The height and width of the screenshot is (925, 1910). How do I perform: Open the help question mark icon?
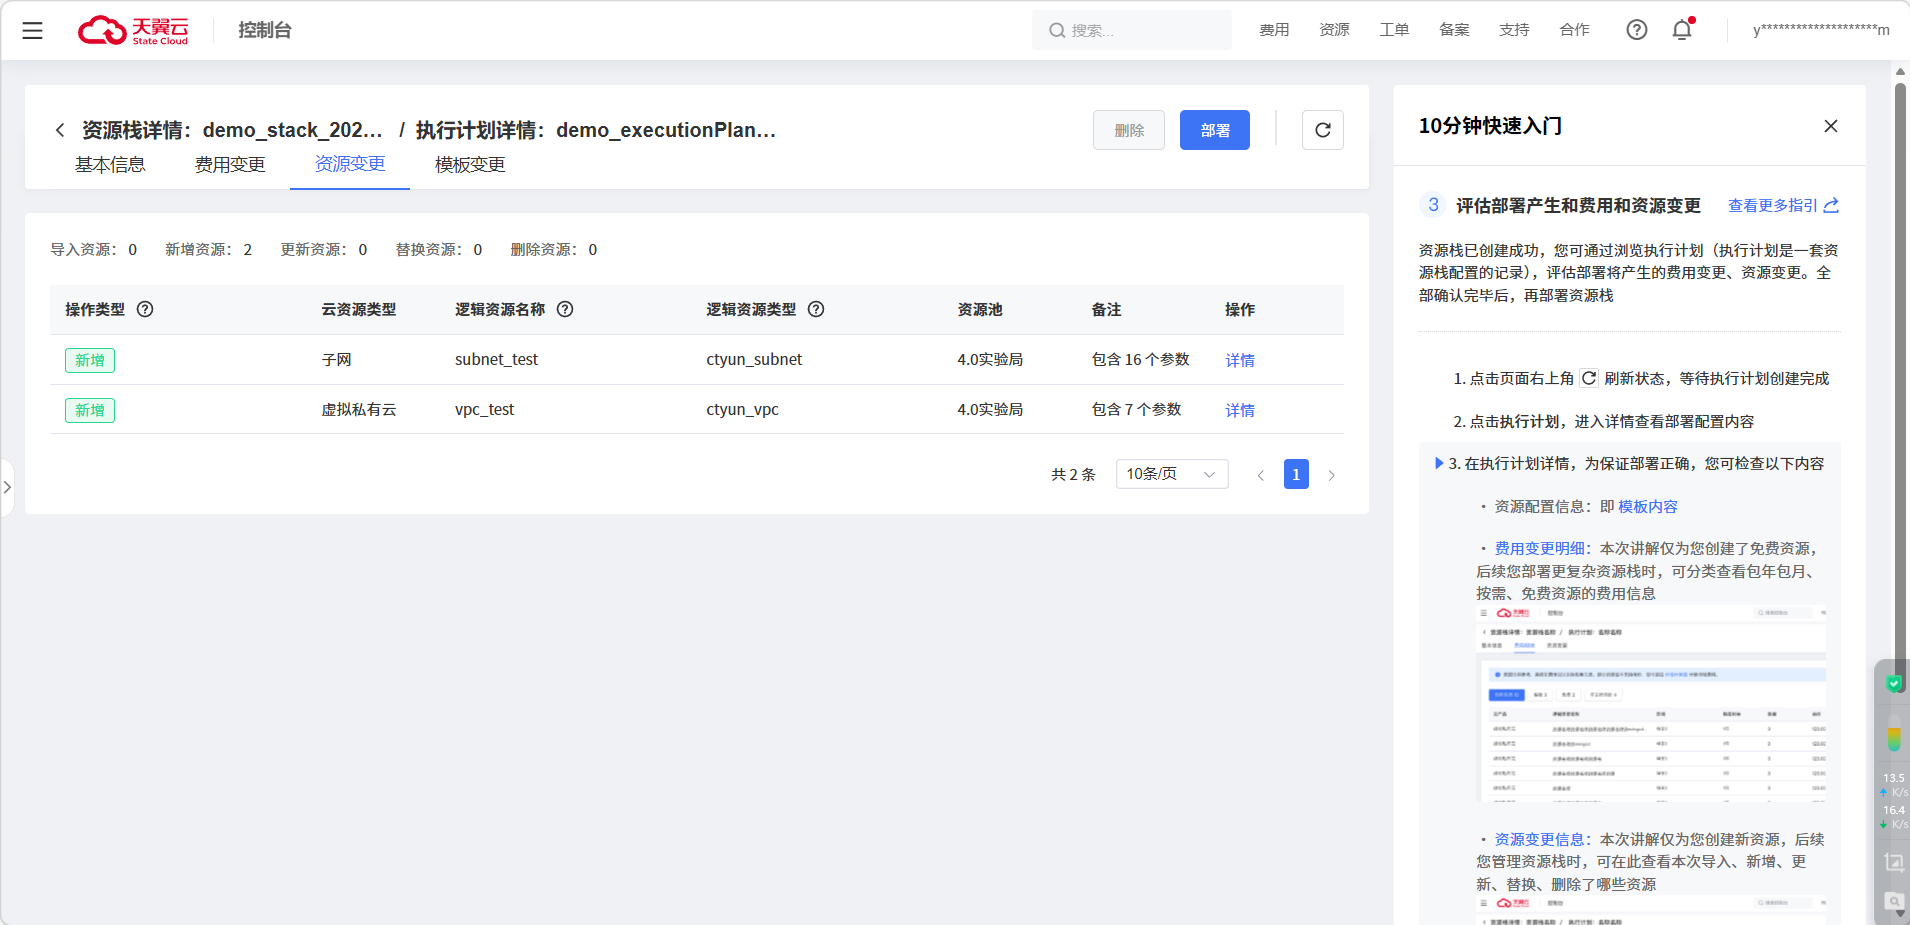click(x=1636, y=30)
